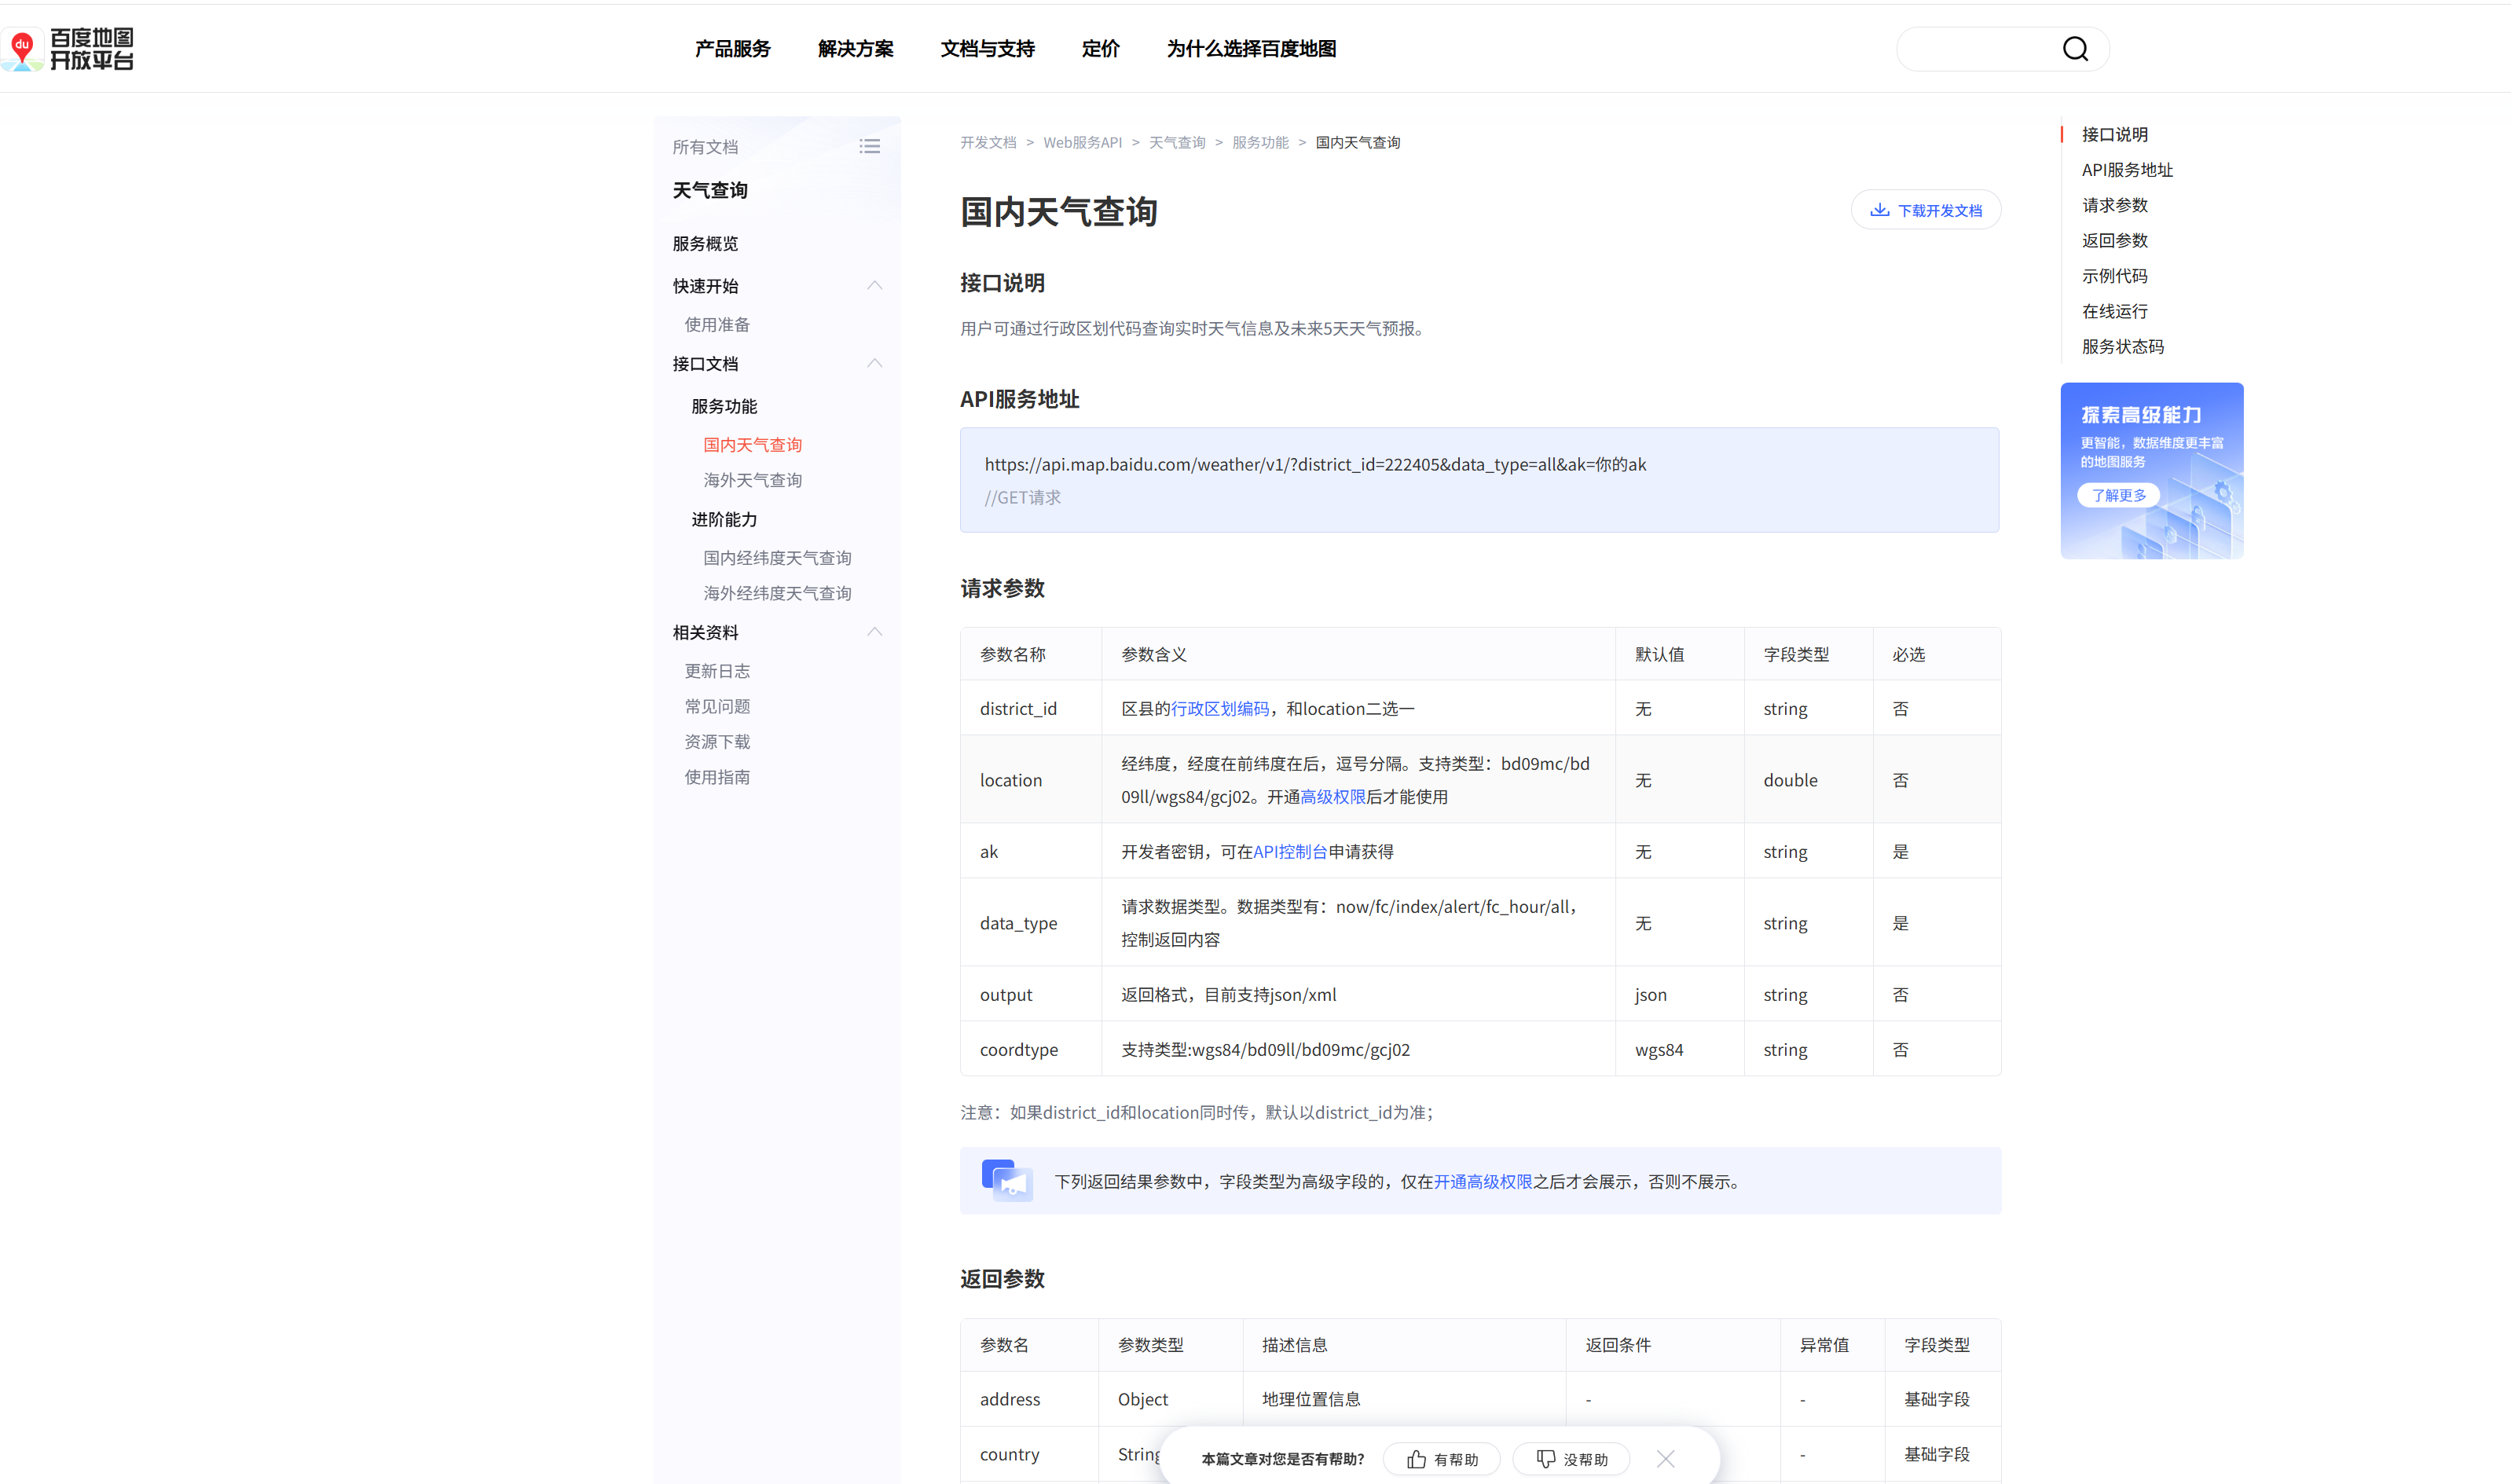Collapse the 快速开始 section

874,286
